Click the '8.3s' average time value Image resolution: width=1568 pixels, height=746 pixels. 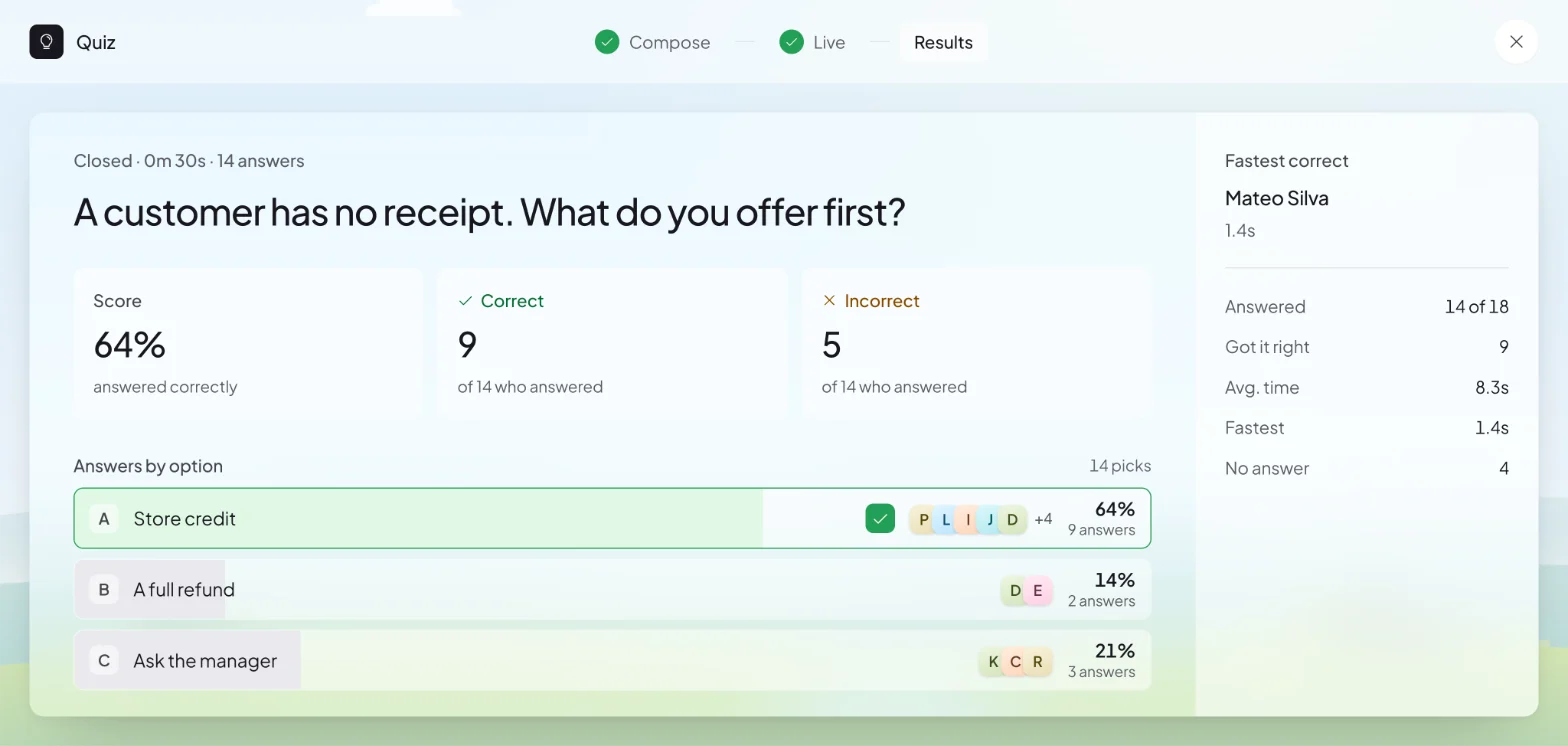click(x=1492, y=387)
